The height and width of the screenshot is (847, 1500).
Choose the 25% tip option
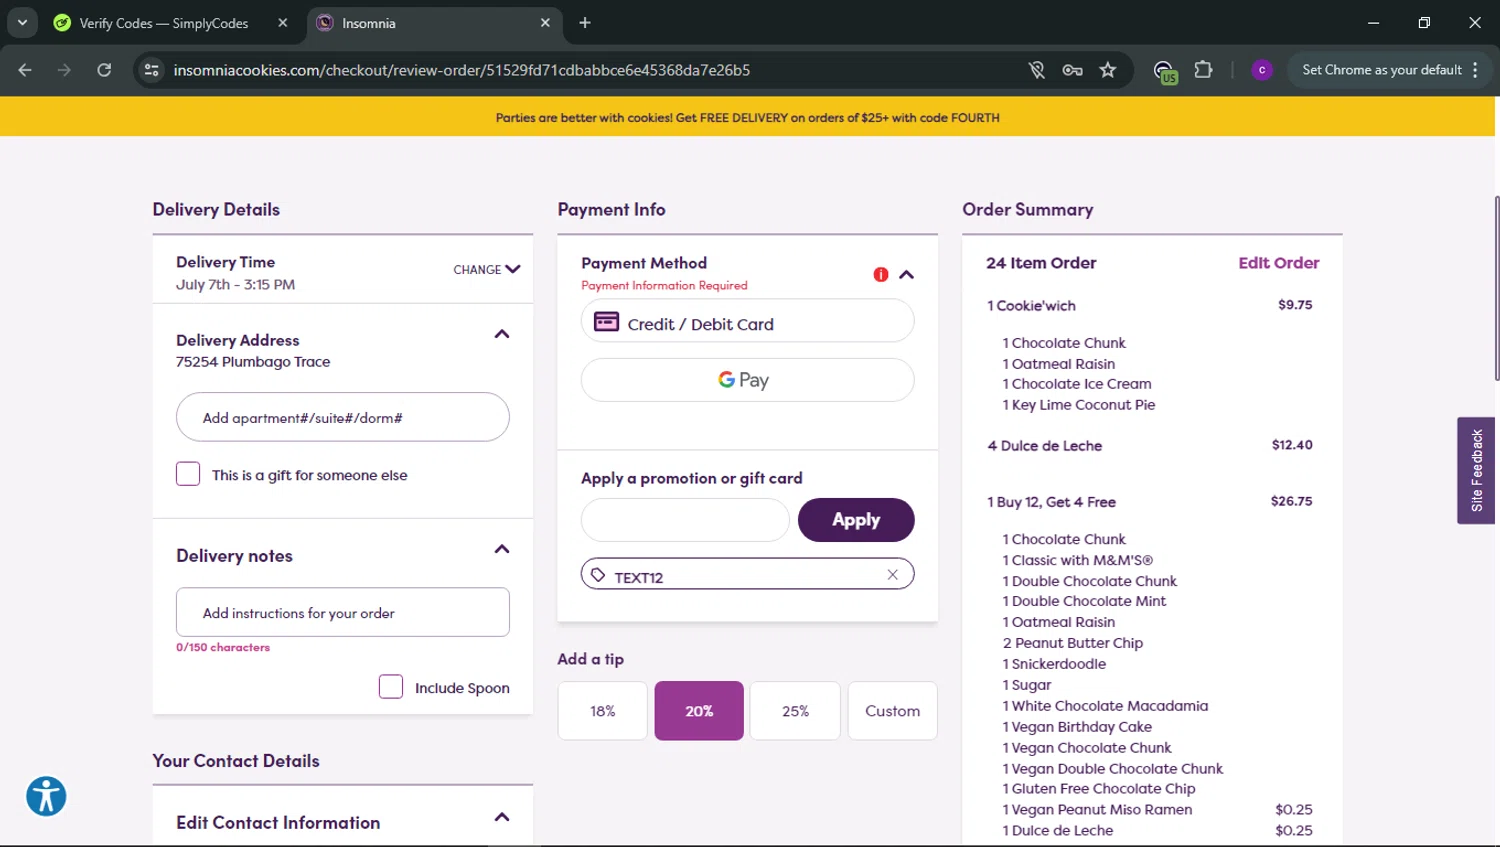click(x=795, y=711)
